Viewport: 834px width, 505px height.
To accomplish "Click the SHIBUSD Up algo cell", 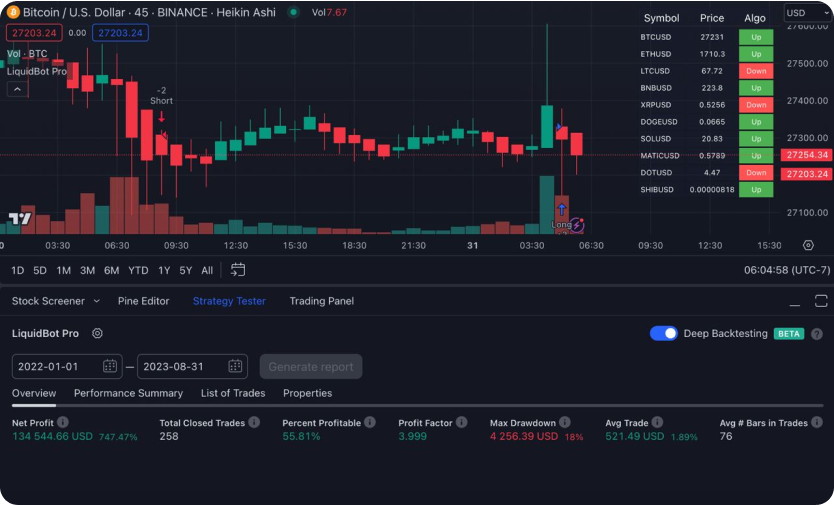I will (x=756, y=189).
